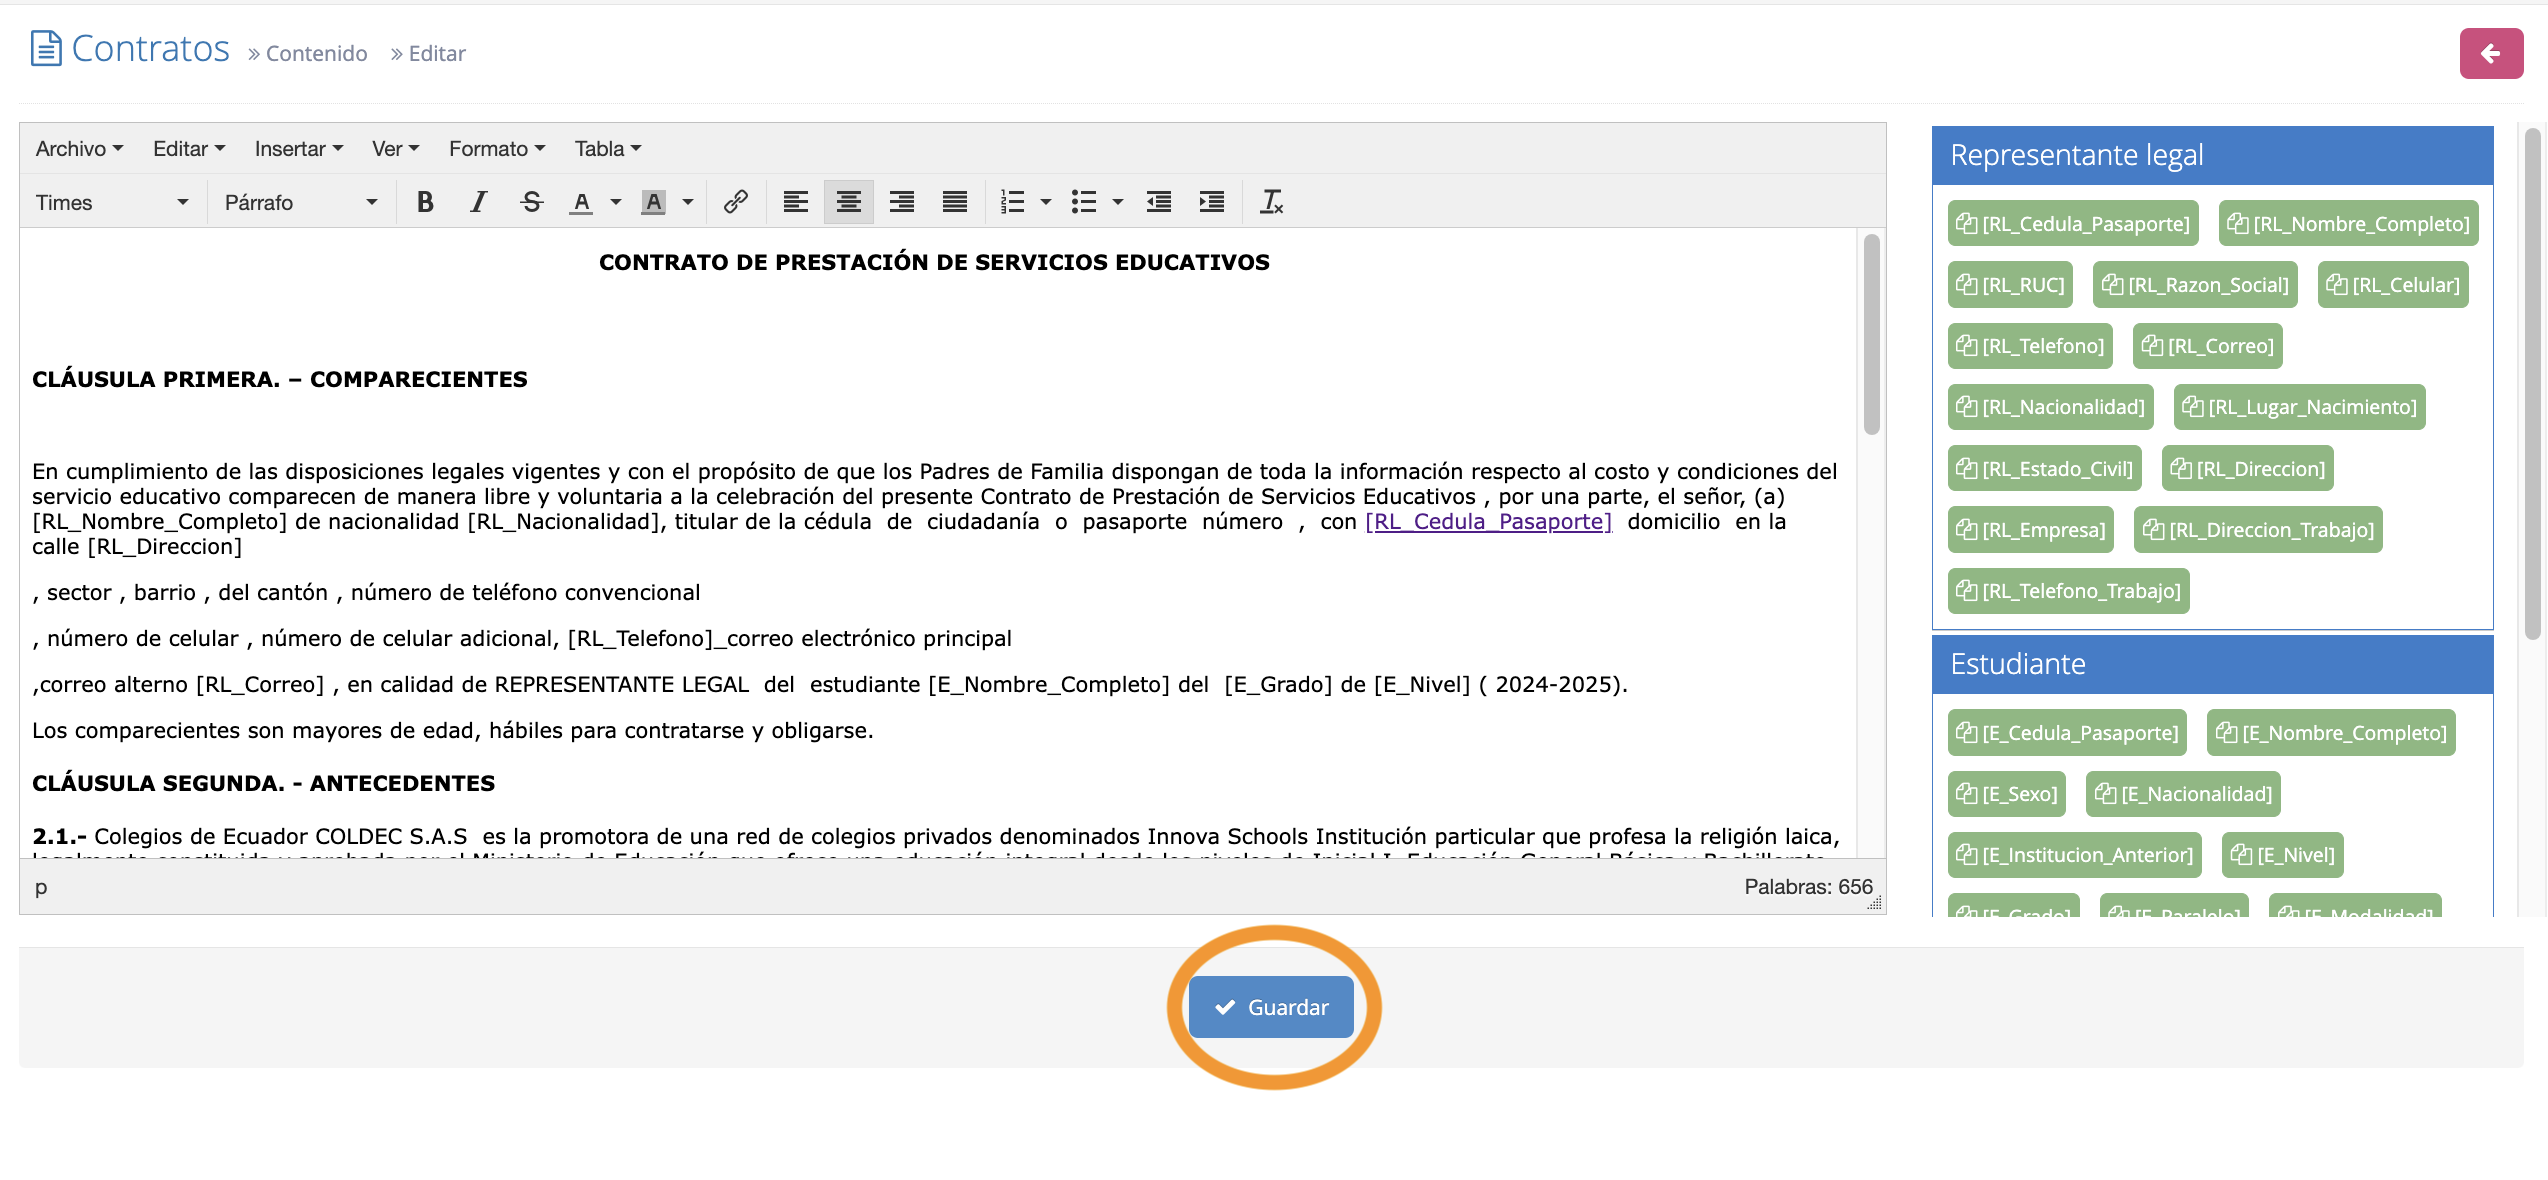Viewport: 2548px width, 1180px height.
Task: Open the text color picker arrow
Action: click(x=616, y=202)
